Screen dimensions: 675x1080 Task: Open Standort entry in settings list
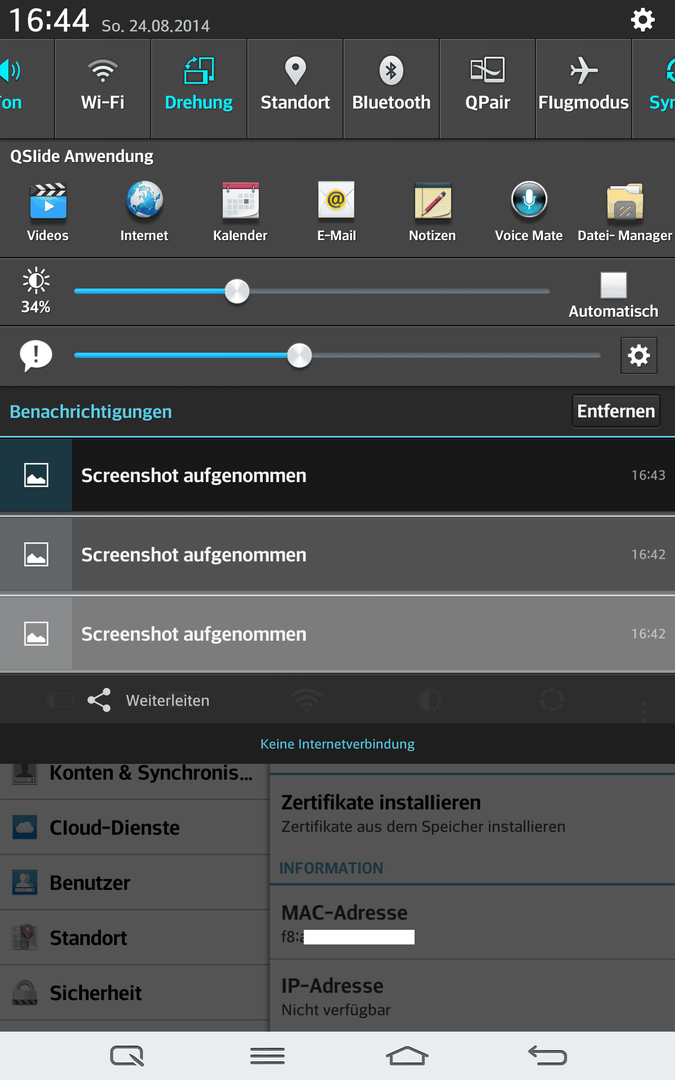click(134, 937)
